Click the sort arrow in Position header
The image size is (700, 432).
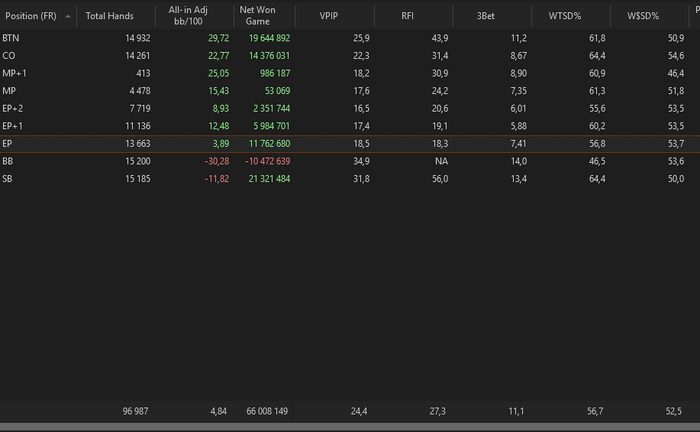(68, 17)
